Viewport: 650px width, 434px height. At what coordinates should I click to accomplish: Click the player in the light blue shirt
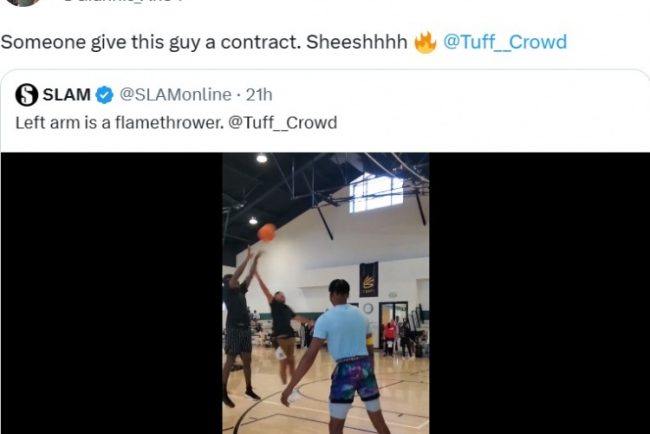342,356
